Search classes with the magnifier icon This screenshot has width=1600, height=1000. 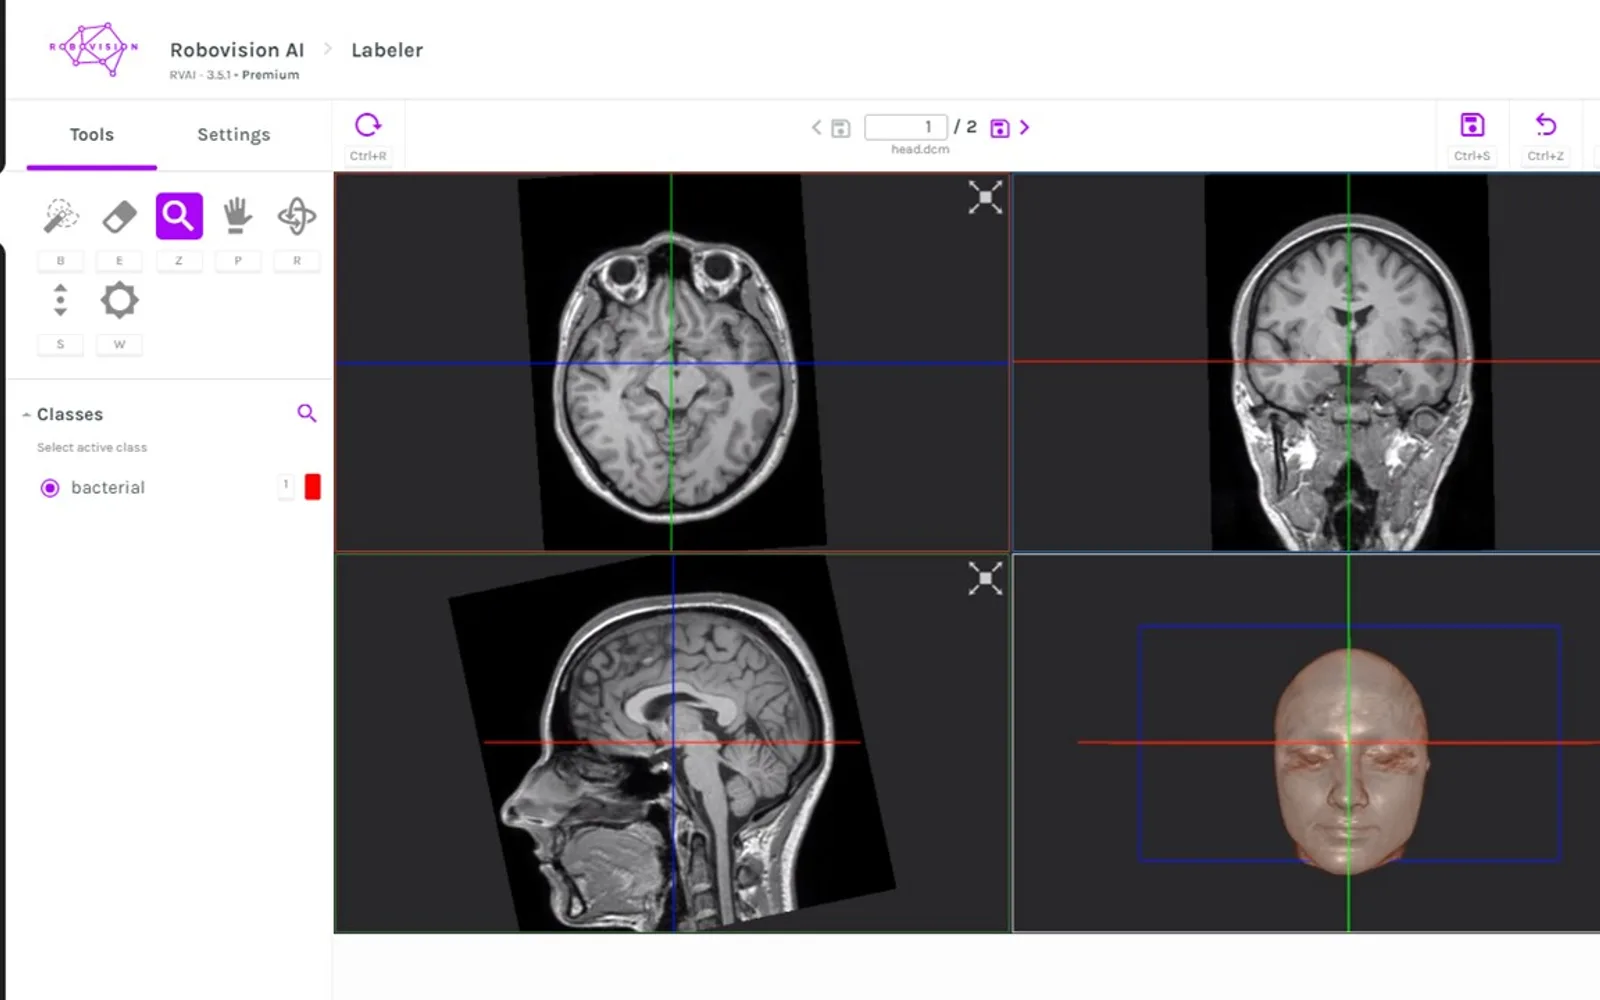[x=307, y=413]
